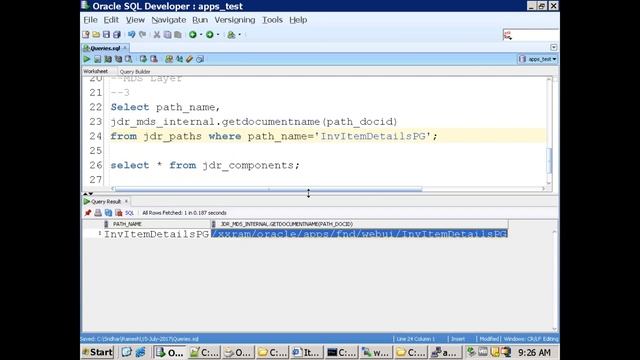Open the File menu
The image size is (640, 360).
(90, 20)
